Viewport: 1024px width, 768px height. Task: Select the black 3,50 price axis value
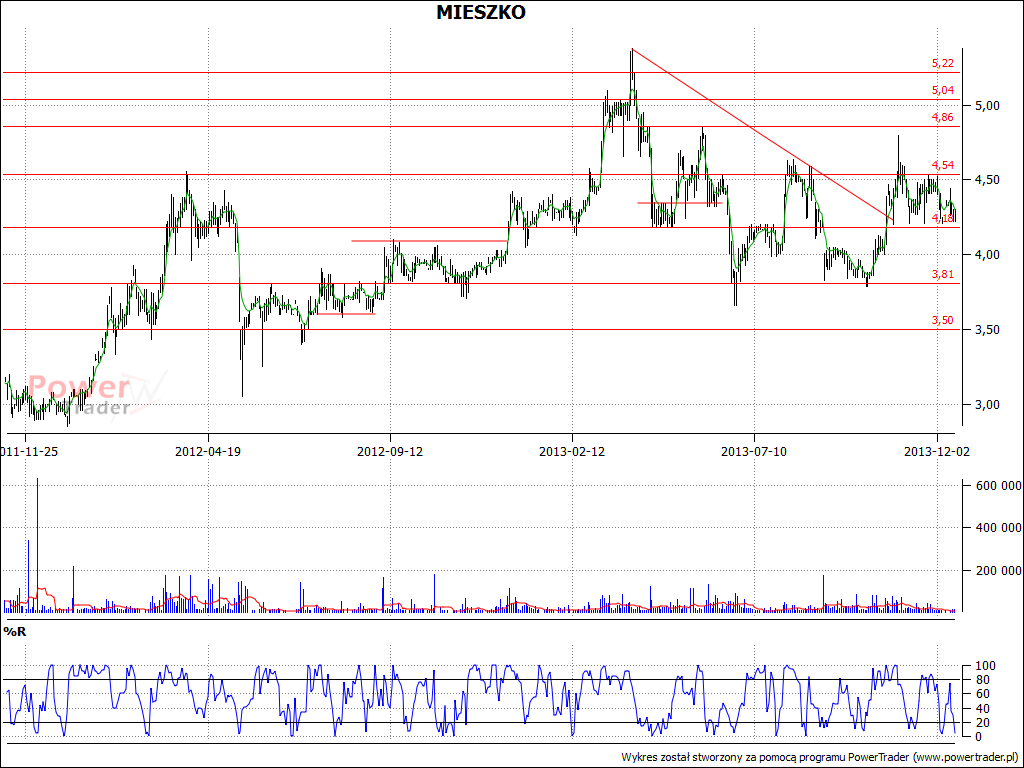987,330
